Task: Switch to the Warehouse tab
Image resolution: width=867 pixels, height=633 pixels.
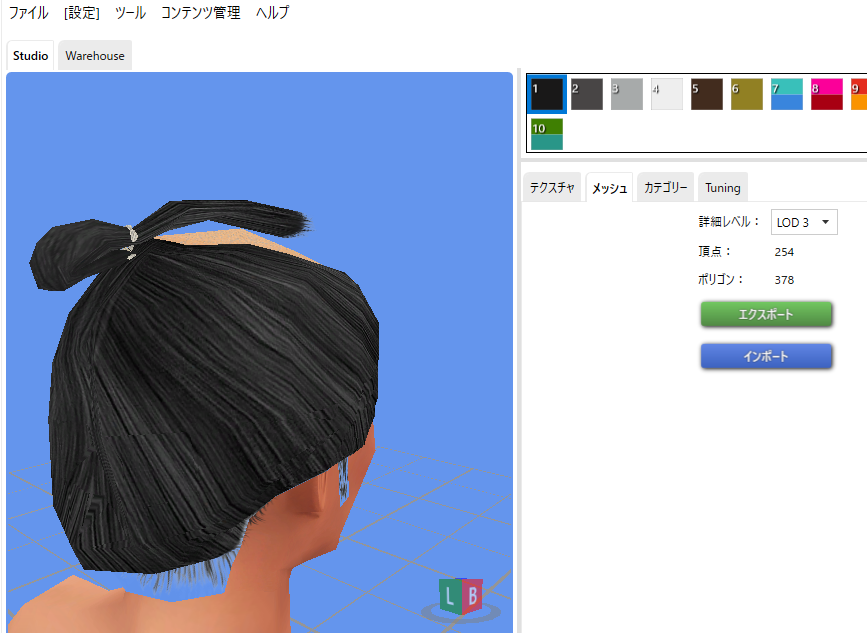Action: tap(95, 56)
